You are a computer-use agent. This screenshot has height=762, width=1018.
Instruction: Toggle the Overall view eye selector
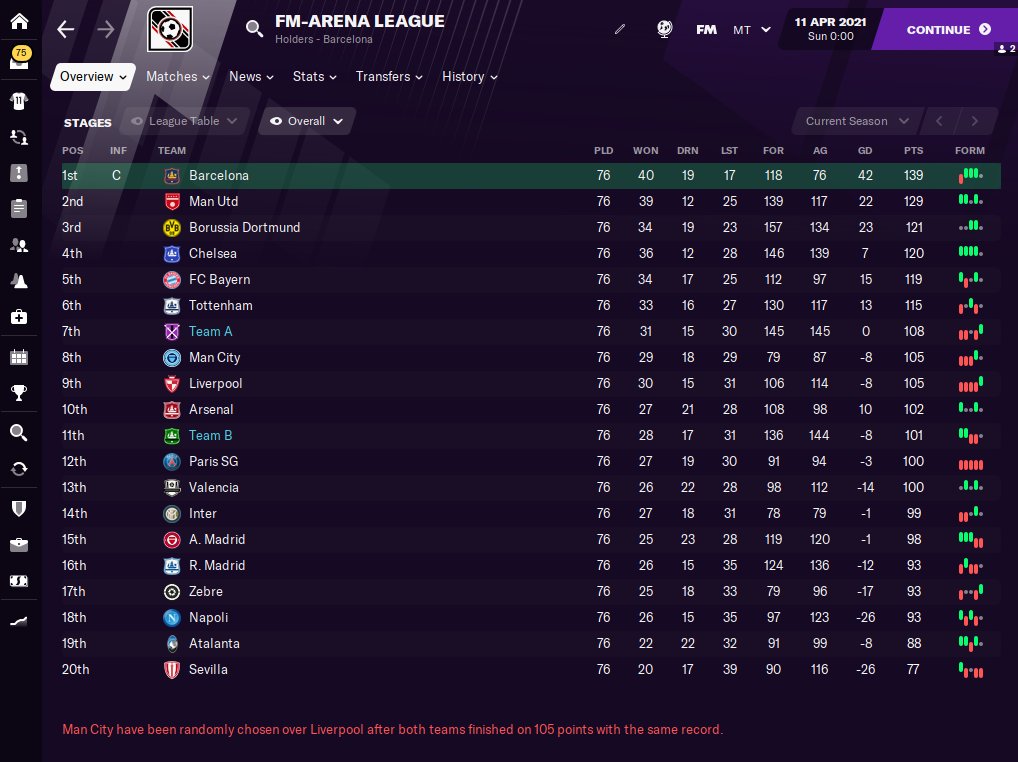(x=307, y=121)
